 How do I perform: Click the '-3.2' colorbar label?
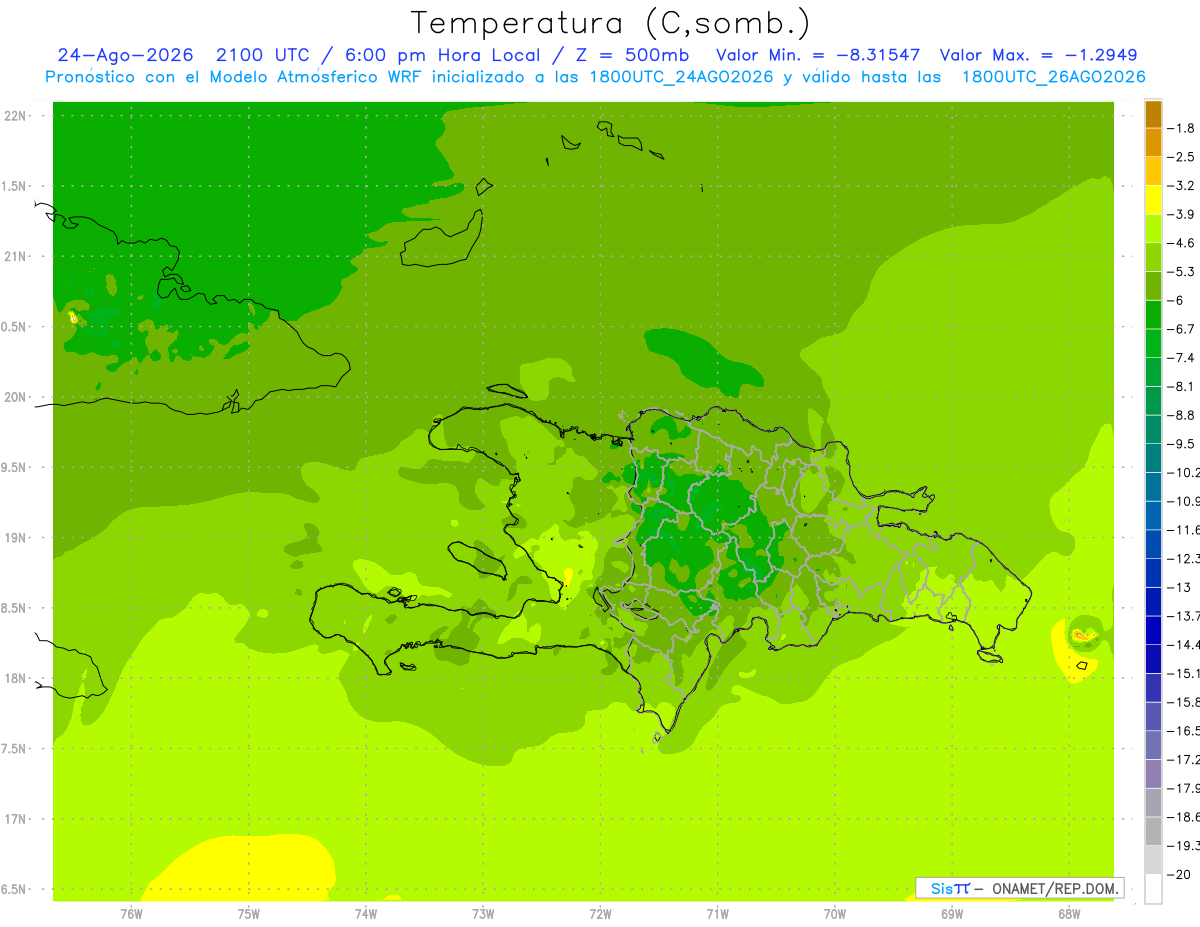click(1182, 186)
